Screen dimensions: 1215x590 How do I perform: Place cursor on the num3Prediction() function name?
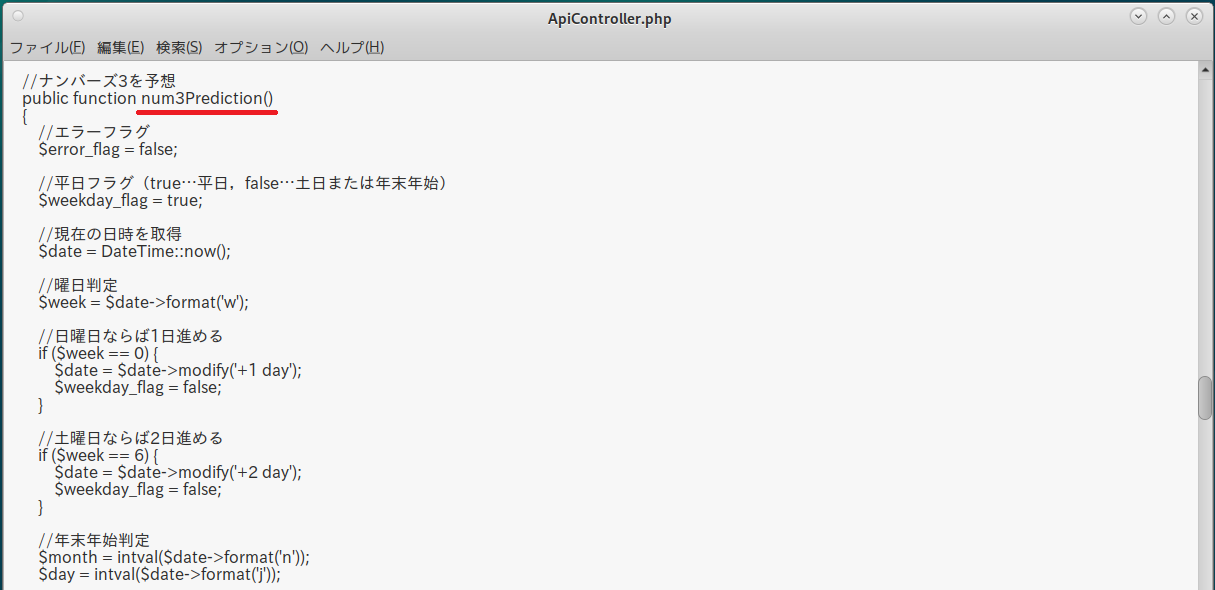206,98
